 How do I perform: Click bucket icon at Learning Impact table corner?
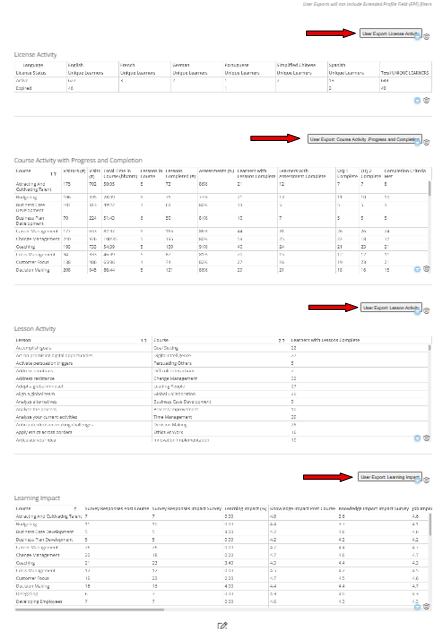[x=427, y=607]
